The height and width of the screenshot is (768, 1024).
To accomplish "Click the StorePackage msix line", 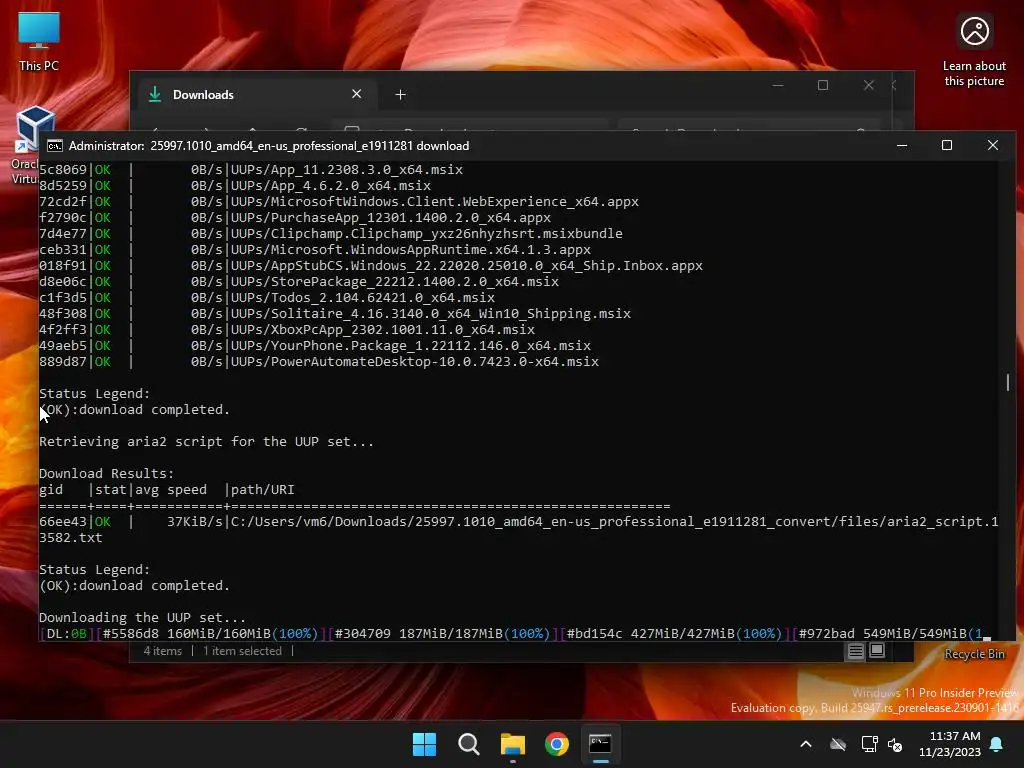I will point(299,282).
